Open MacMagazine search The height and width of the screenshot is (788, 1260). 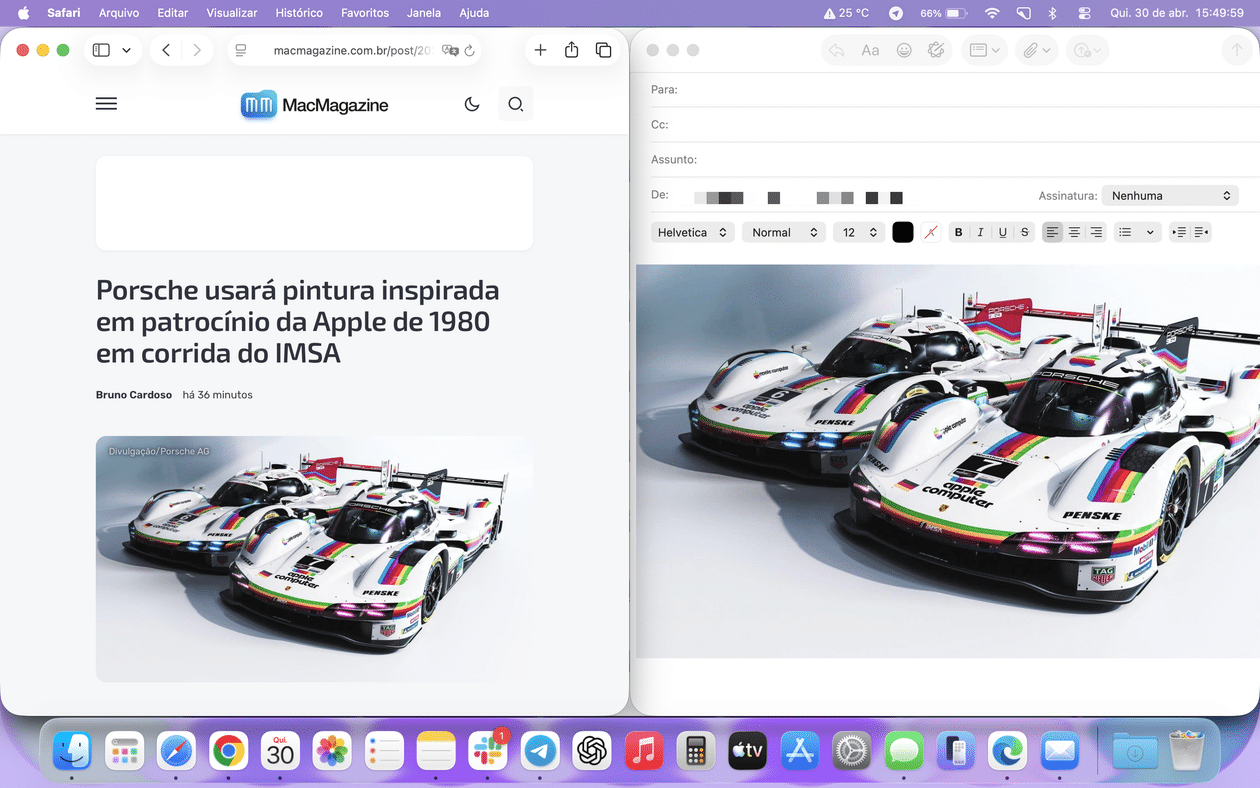pyautogui.click(x=515, y=104)
